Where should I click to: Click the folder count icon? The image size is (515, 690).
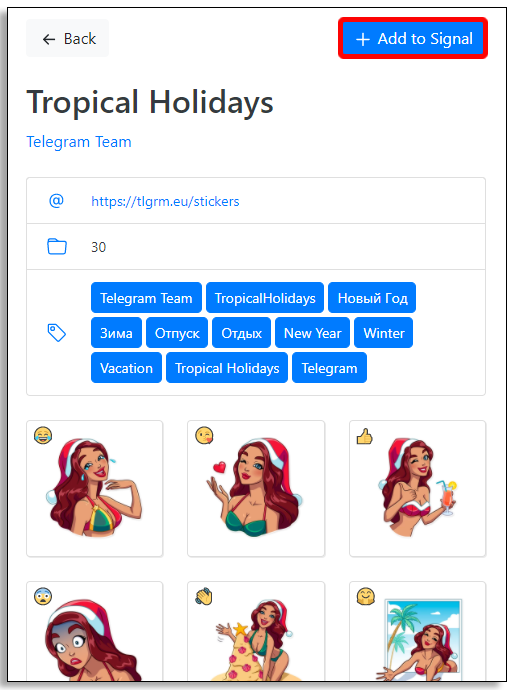(x=57, y=246)
